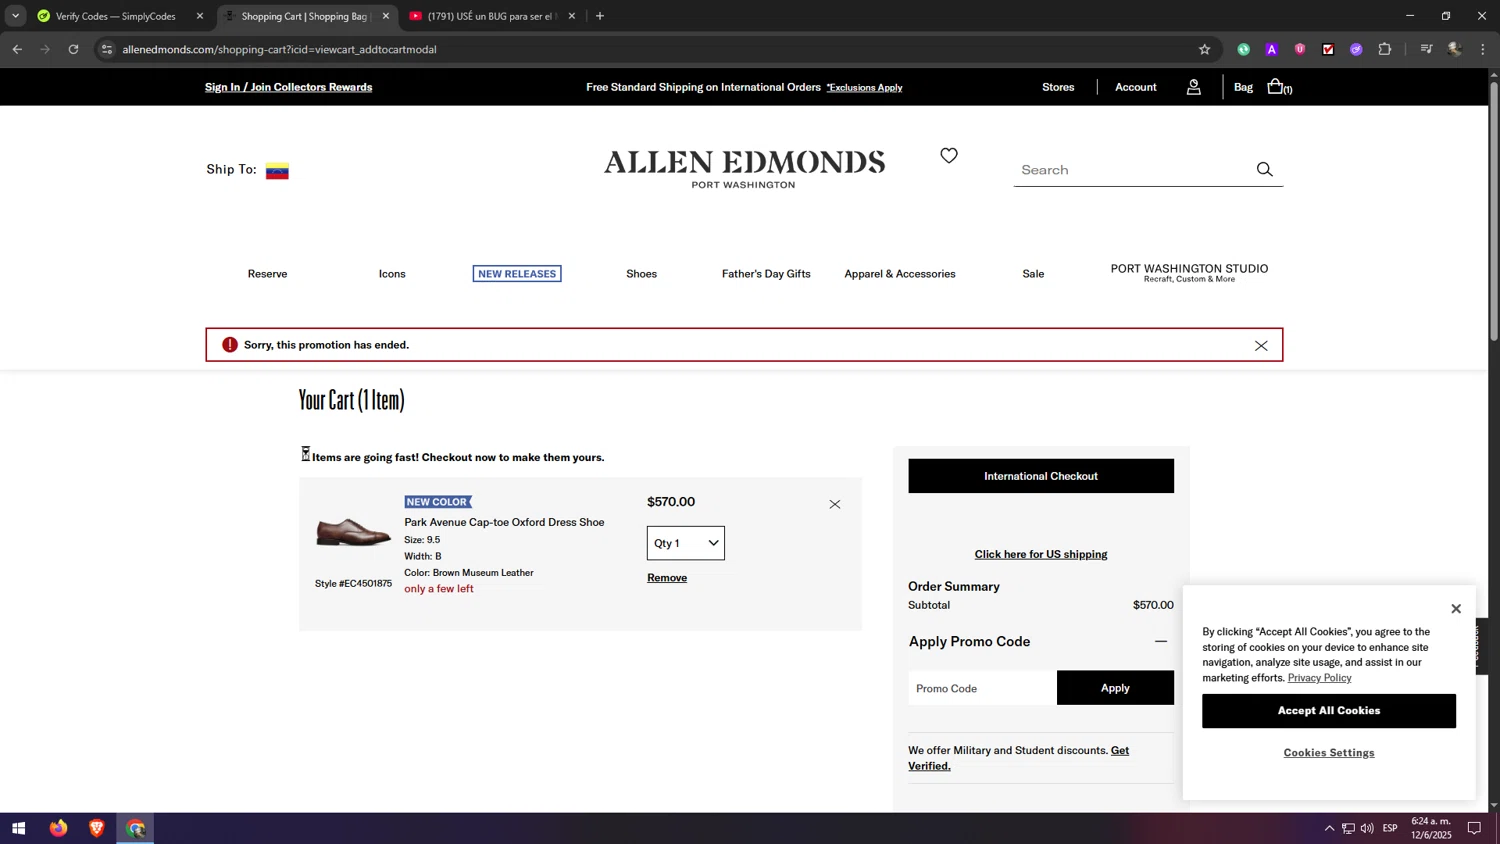Open the Windows notification center
The image size is (1500, 844).
(x=1474, y=828)
